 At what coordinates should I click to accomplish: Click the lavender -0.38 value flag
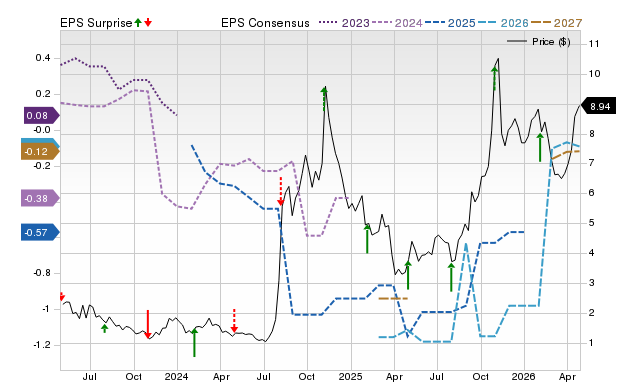point(40,198)
